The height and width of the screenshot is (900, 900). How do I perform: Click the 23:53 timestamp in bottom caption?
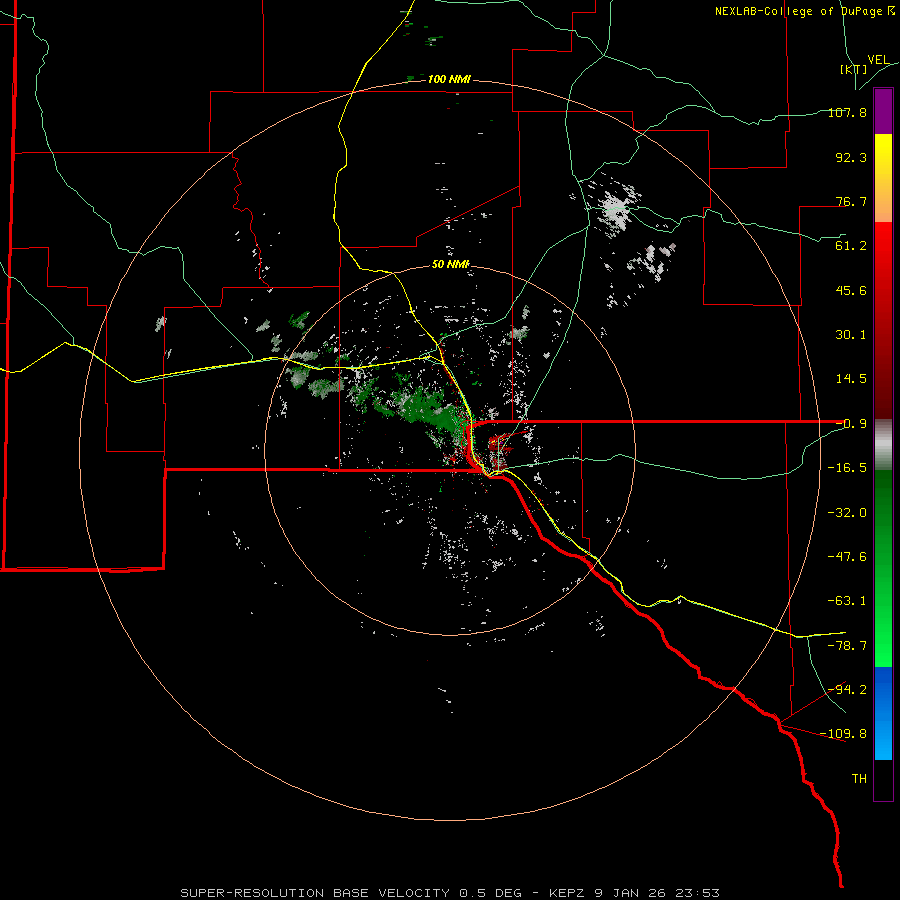point(697,893)
